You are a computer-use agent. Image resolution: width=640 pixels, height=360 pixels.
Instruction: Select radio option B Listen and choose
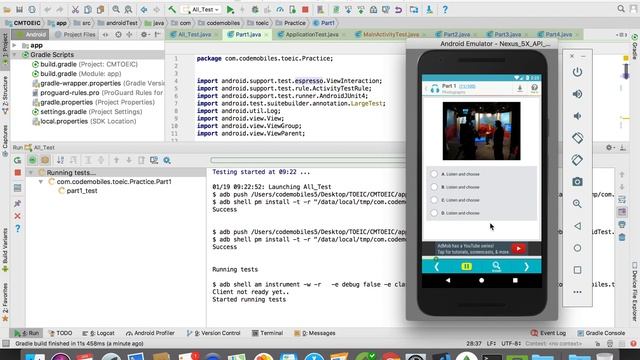point(434,187)
